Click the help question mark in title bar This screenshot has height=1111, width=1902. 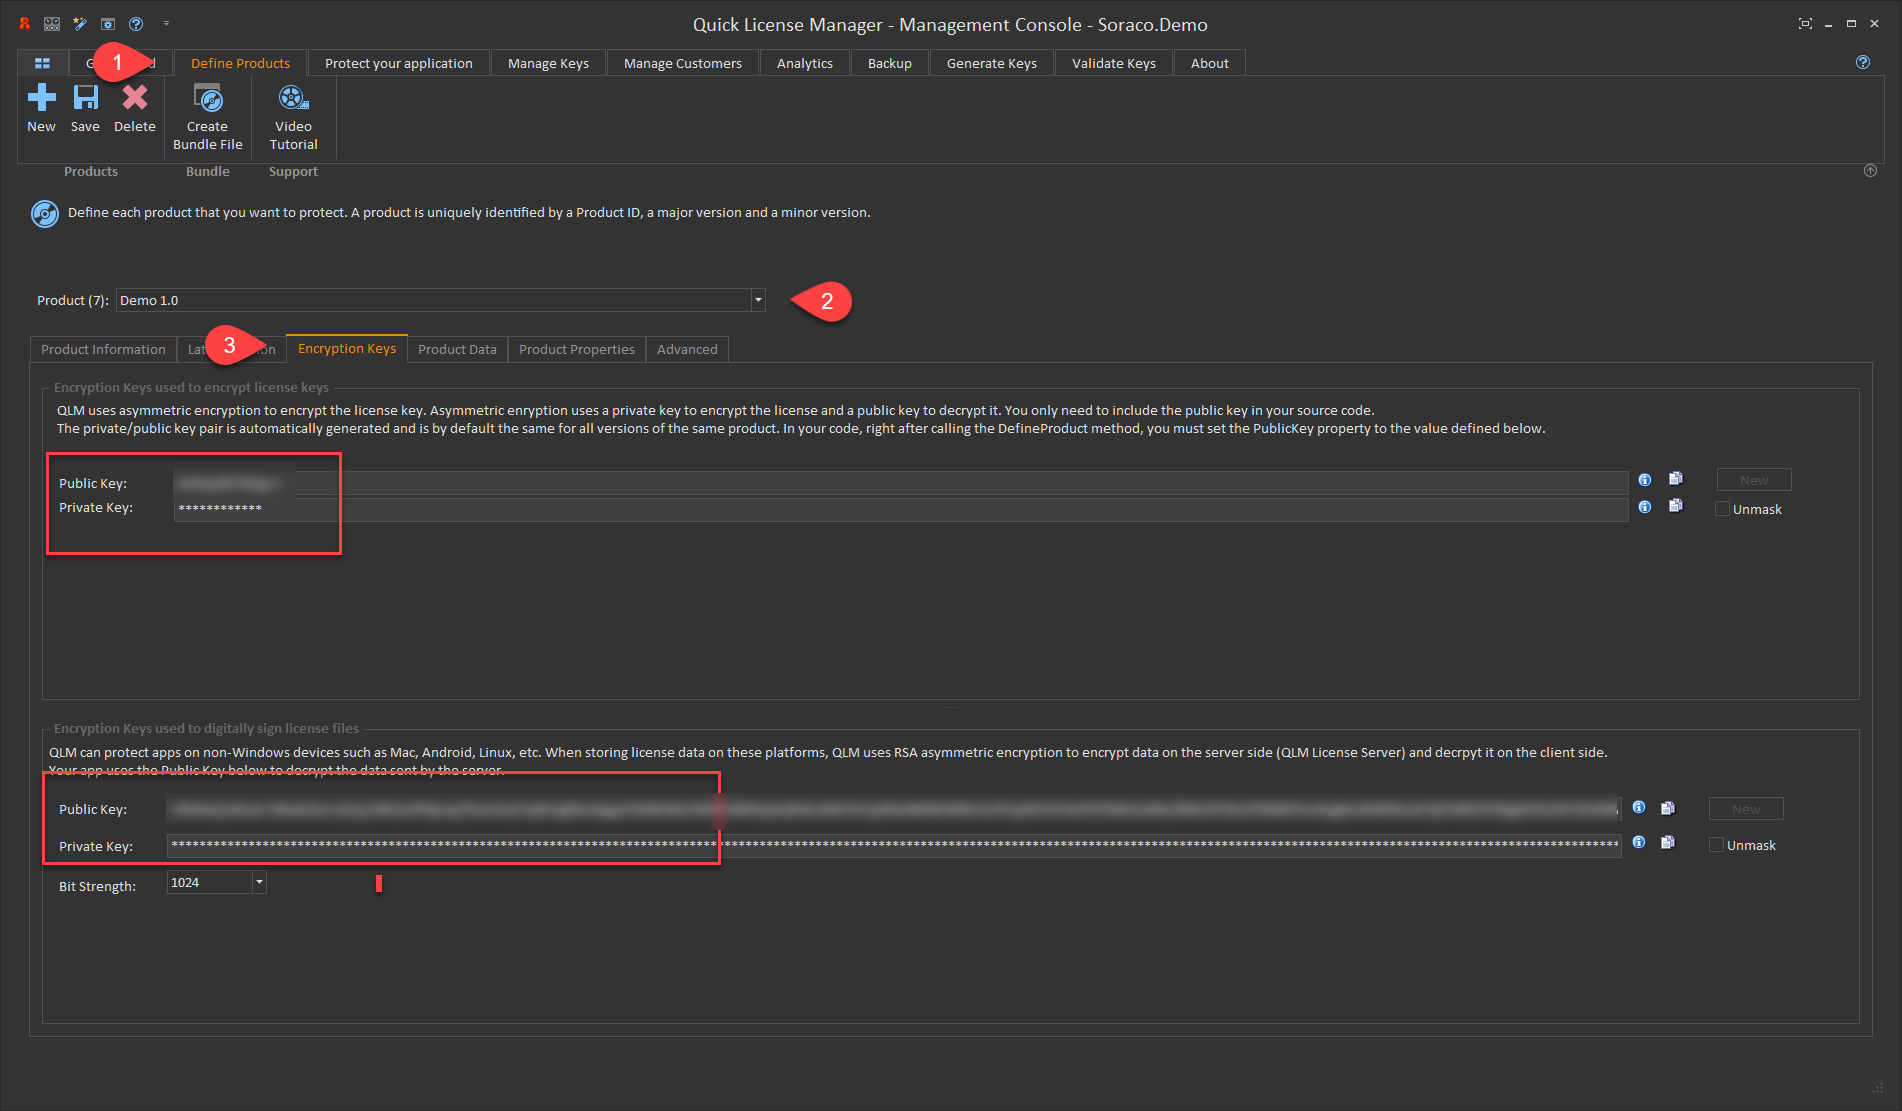(136, 24)
